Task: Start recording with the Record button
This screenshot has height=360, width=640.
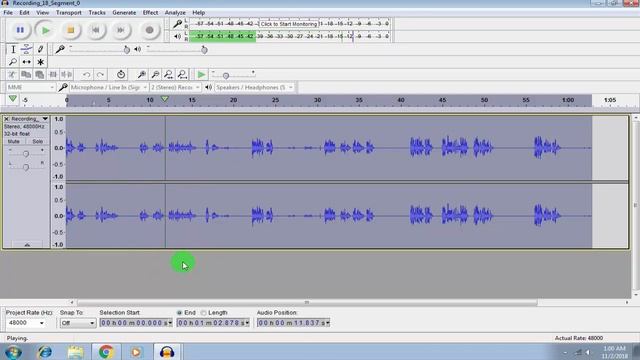Action: tap(149, 30)
